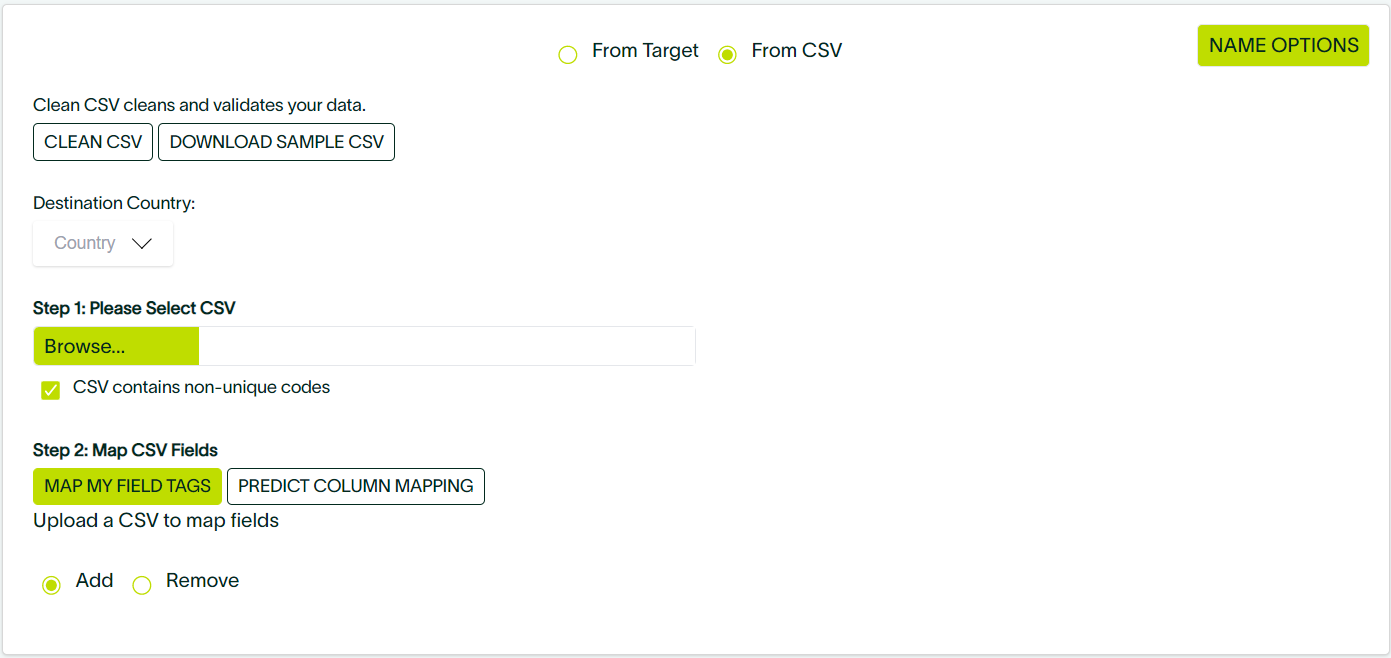Click the Step 1 CSV selection area
1391x658 pixels.
[x=115, y=345]
